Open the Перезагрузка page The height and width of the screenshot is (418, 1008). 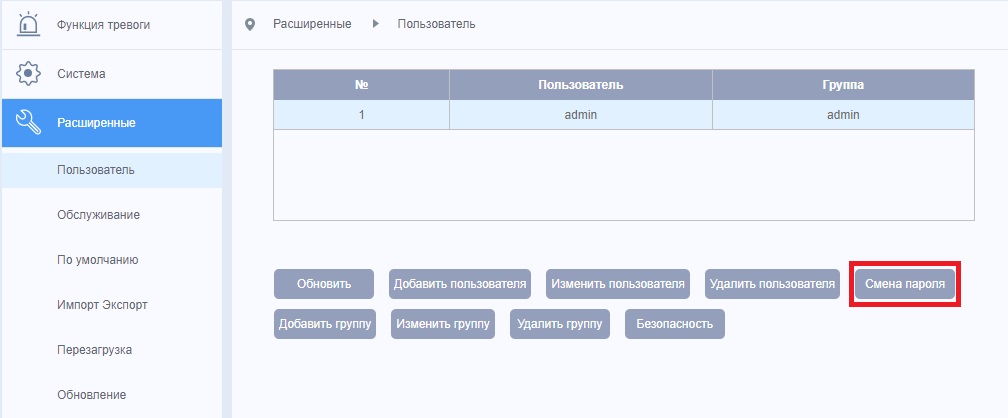(x=95, y=350)
